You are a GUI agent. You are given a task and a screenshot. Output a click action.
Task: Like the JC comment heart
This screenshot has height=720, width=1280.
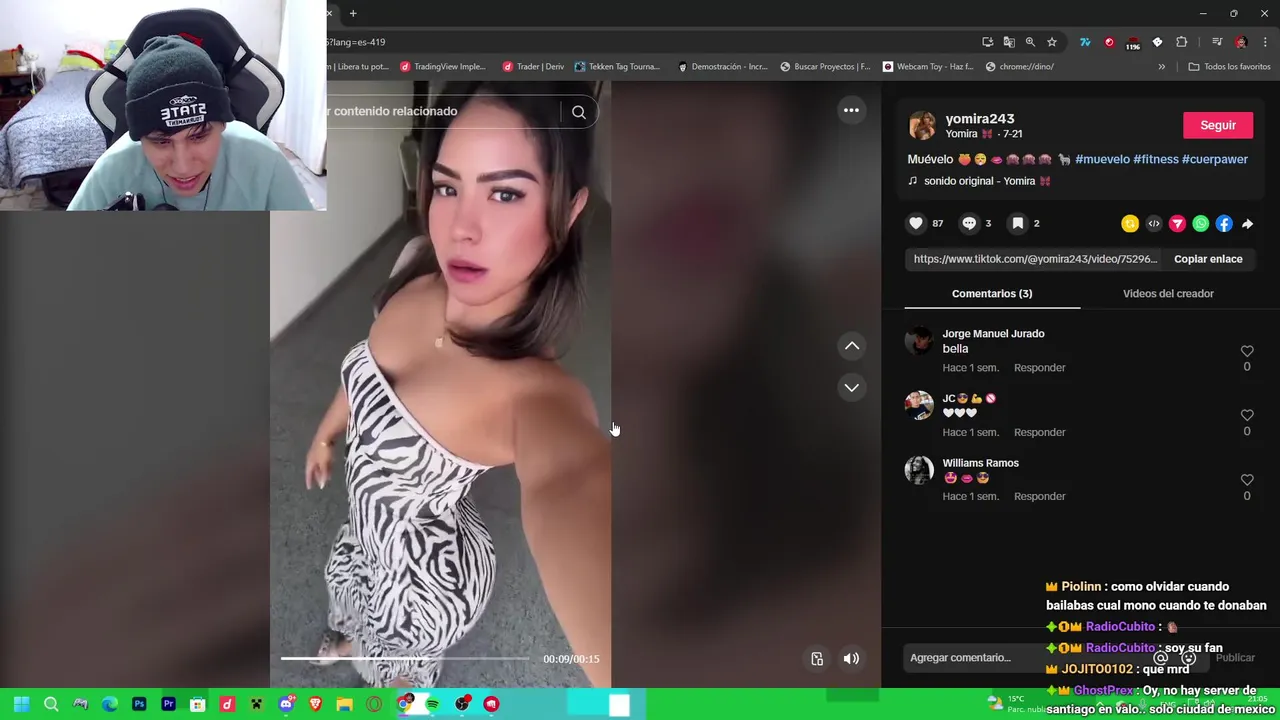[x=1247, y=415]
